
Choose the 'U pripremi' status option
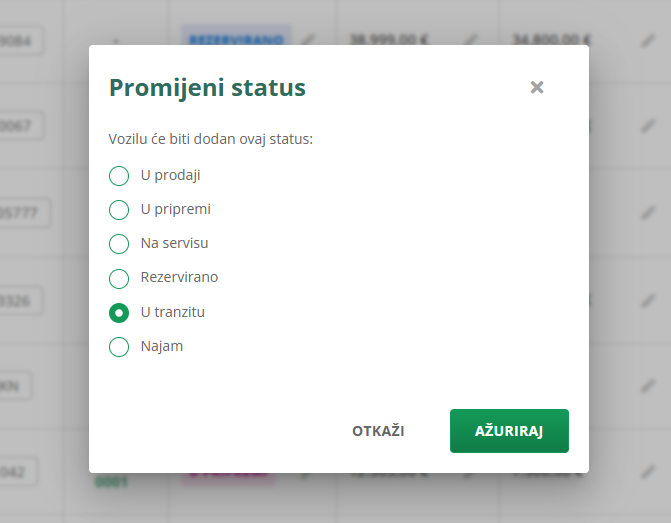coord(119,210)
